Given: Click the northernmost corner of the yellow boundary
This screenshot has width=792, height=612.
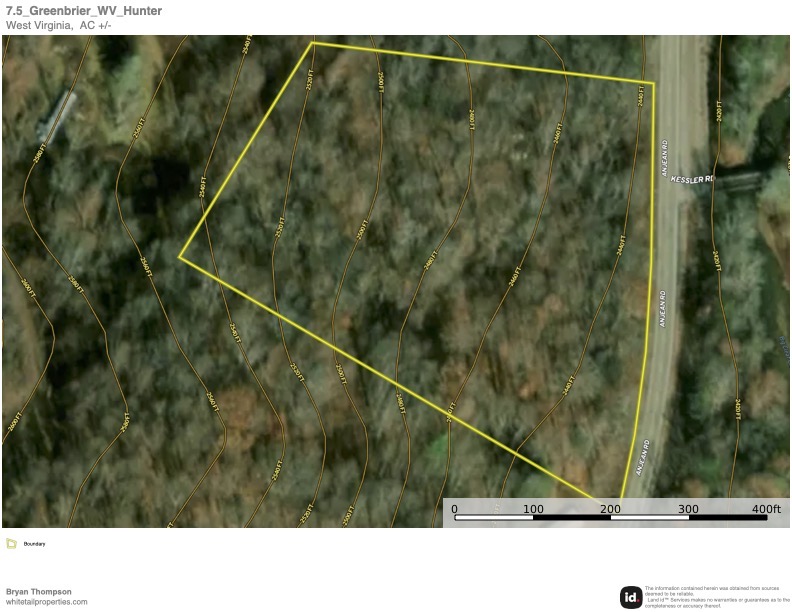Looking at the screenshot, I should click(x=313, y=43).
